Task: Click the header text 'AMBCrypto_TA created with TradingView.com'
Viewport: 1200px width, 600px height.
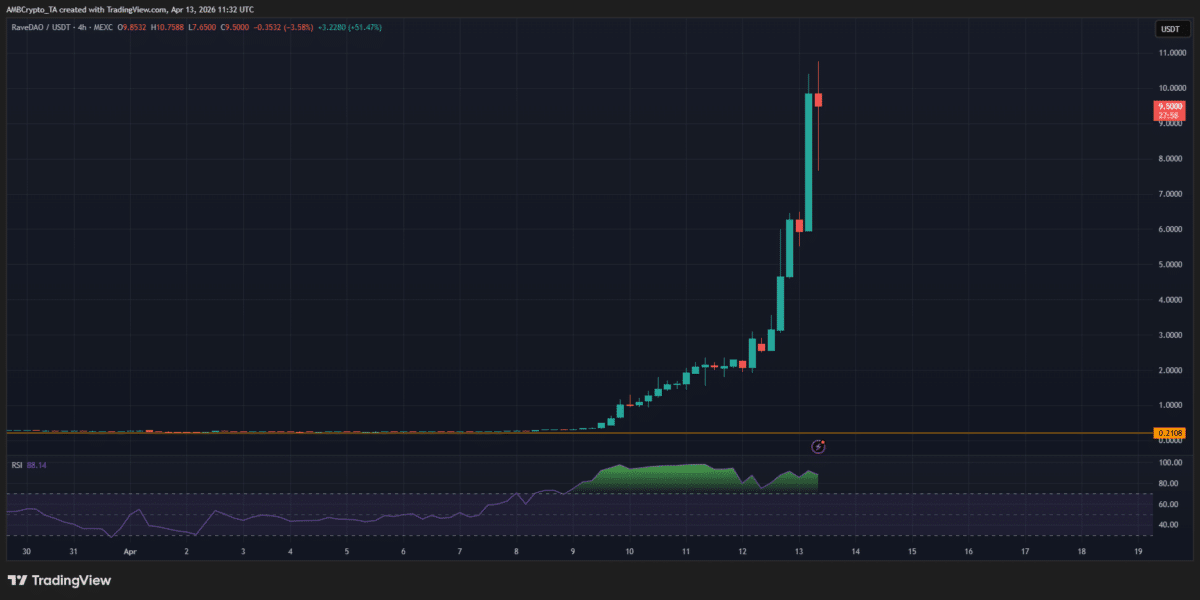Action: [86, 8]
